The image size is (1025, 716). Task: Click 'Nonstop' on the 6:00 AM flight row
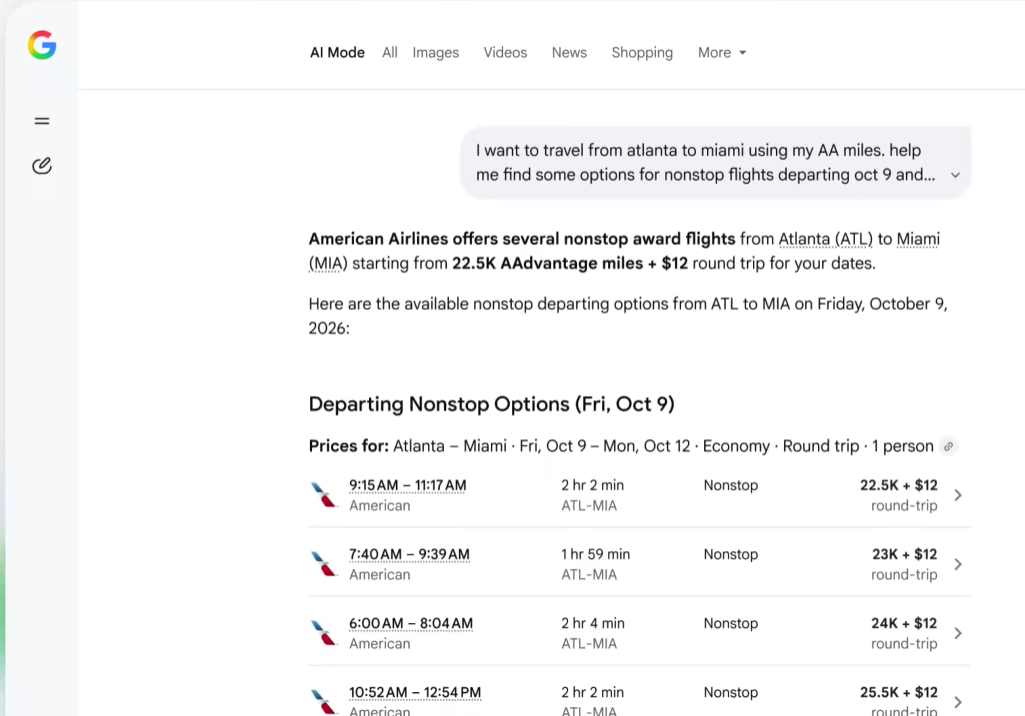[731, 623]
